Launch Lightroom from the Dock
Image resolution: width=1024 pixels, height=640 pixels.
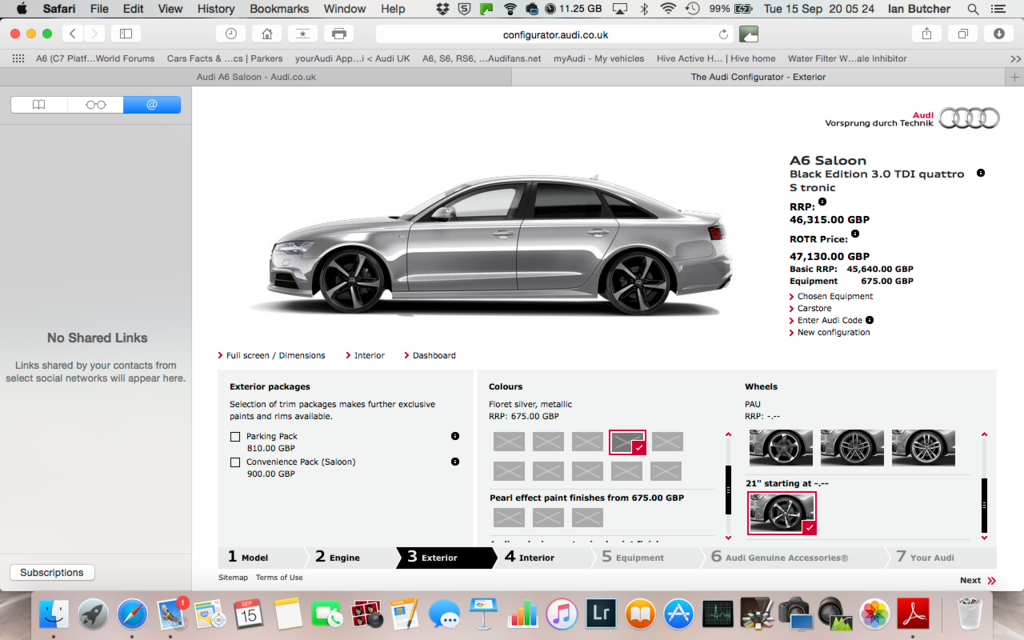point(601,614)
